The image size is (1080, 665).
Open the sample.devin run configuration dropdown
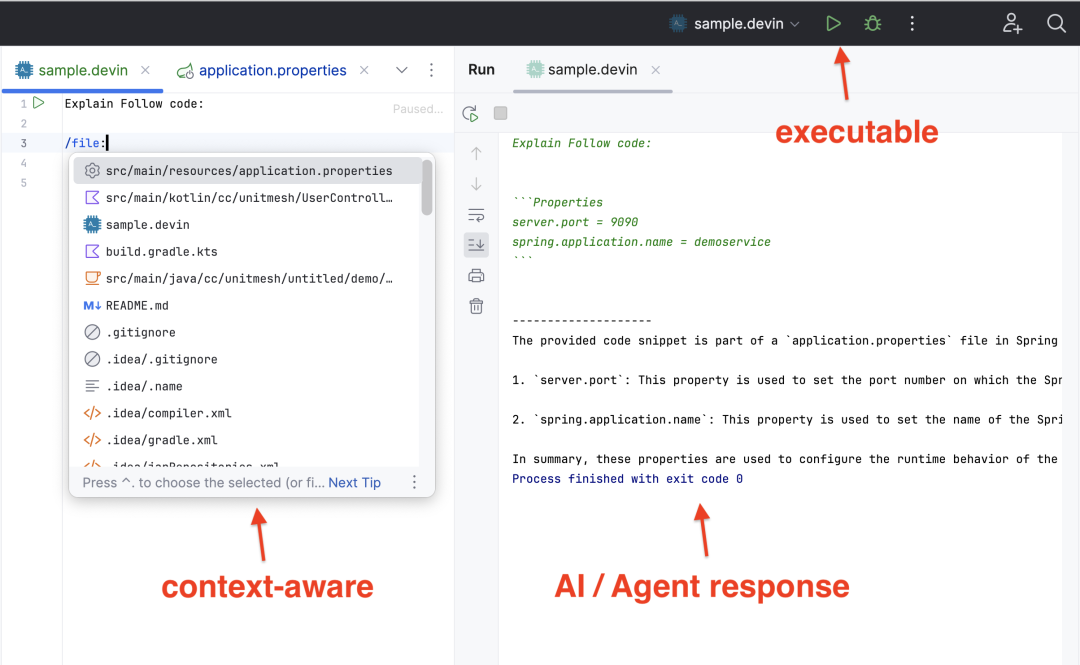point(734,23)
